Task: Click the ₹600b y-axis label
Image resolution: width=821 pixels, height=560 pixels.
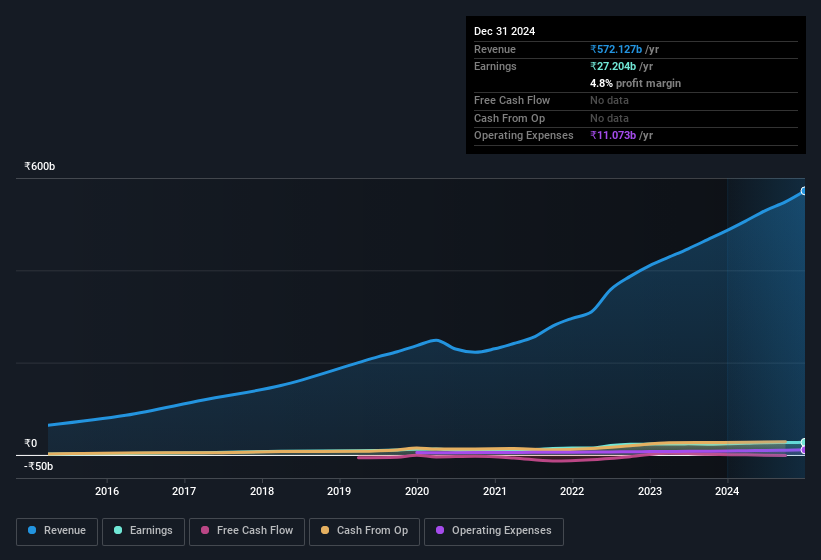Action: pos(39,166)
